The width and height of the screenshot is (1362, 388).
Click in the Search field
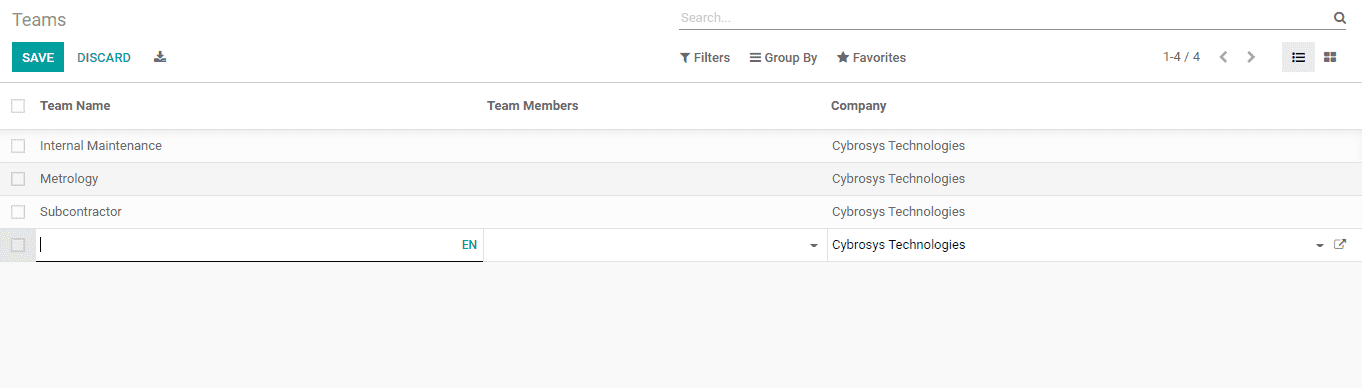coord(1005,18)
